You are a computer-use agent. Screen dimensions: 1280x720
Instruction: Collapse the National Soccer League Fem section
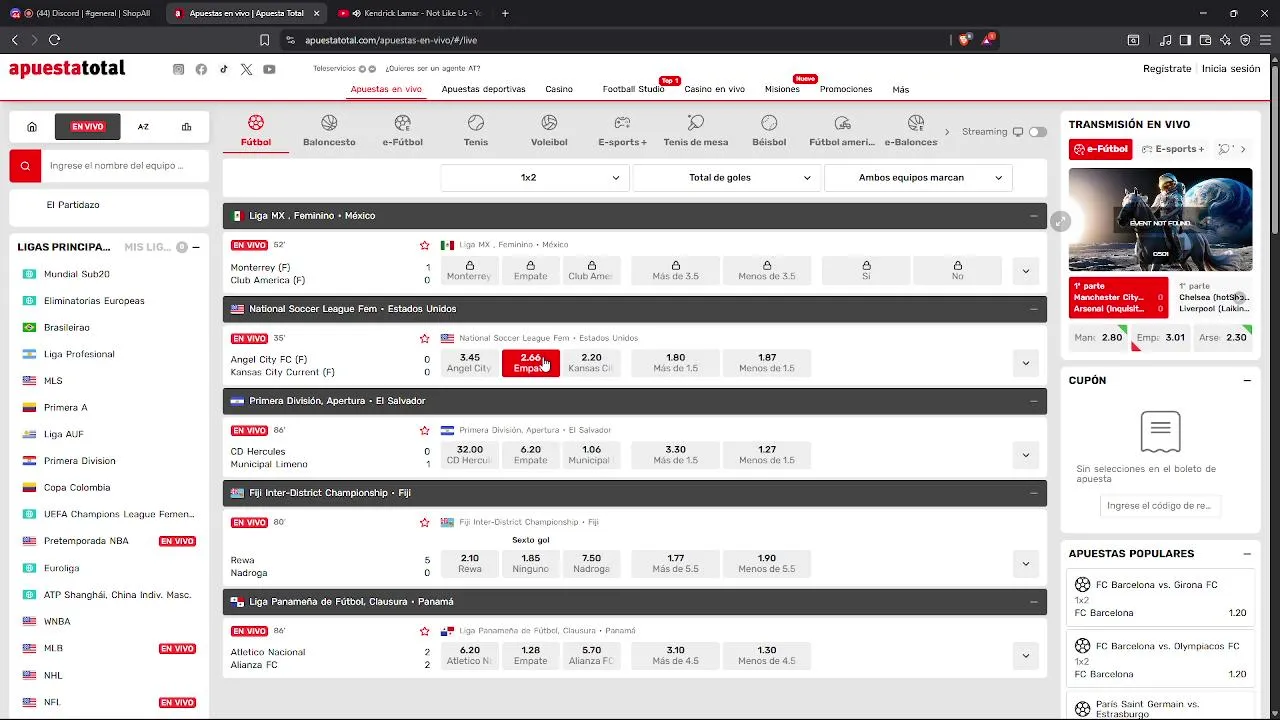pos(1033,309)
